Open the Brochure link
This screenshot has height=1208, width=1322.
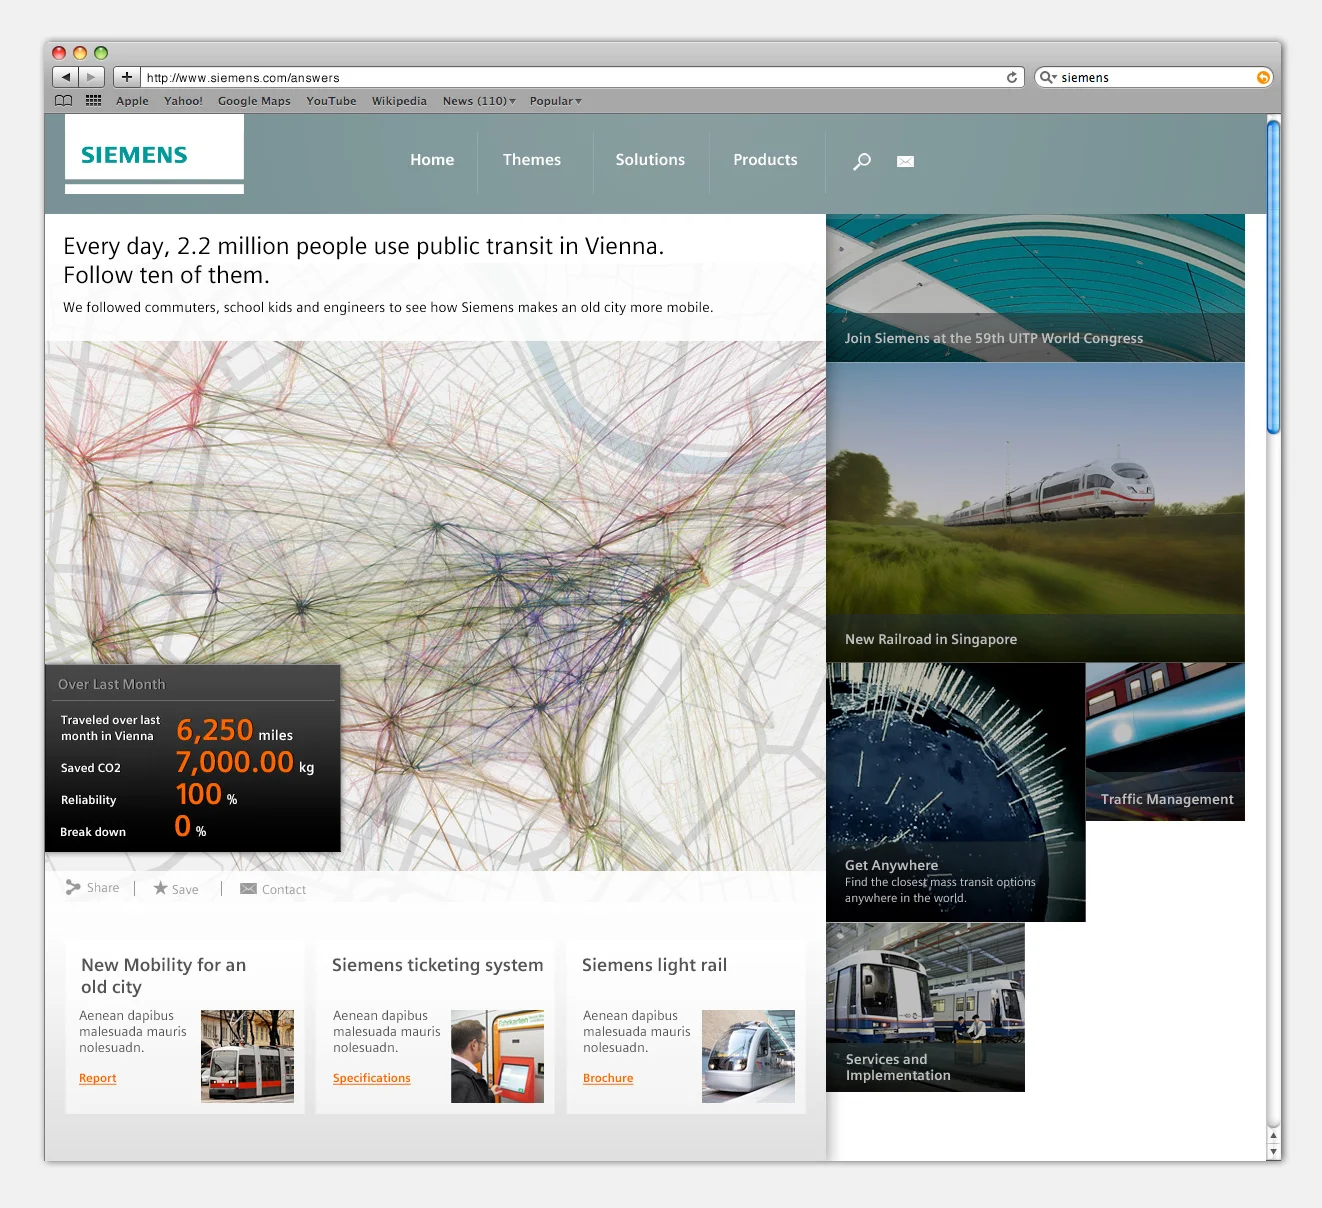coord(608,1078)
